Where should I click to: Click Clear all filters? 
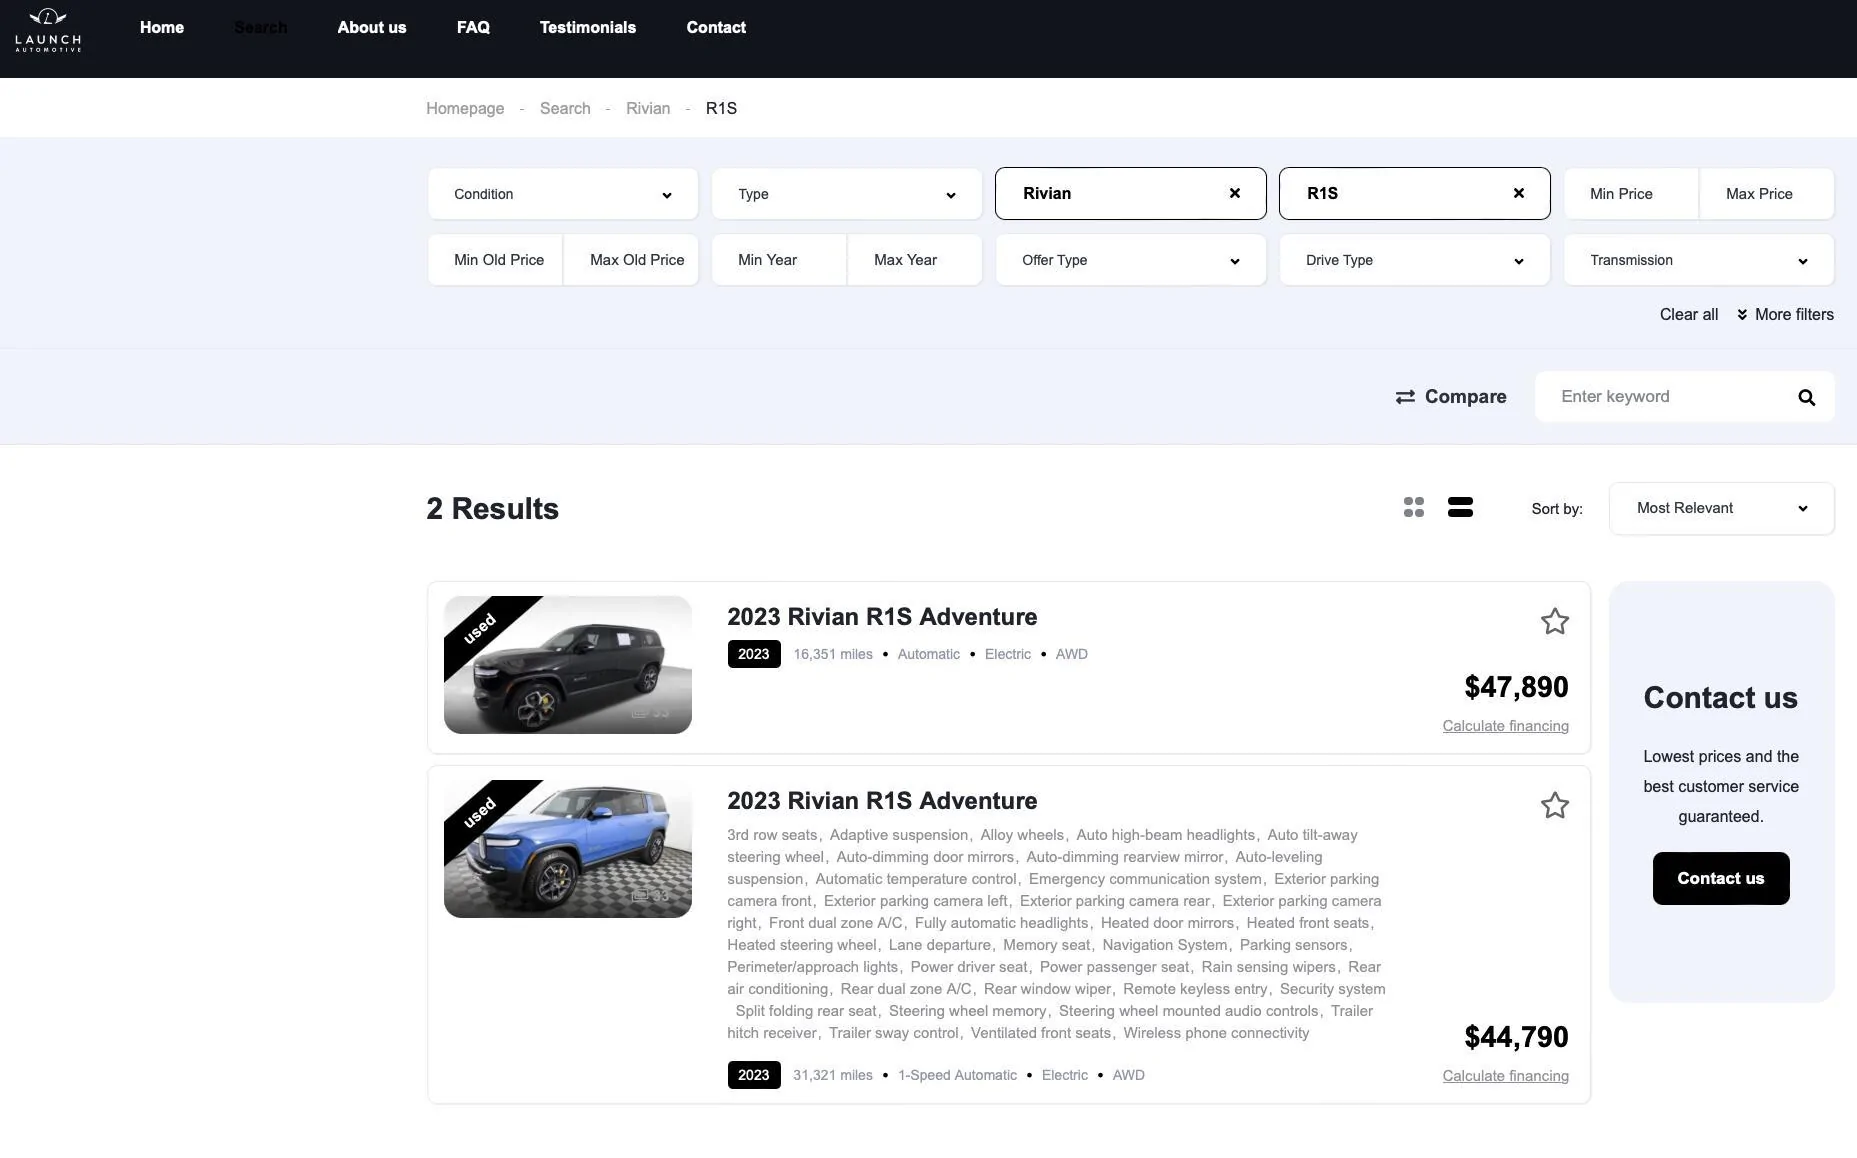(1689, 315)
